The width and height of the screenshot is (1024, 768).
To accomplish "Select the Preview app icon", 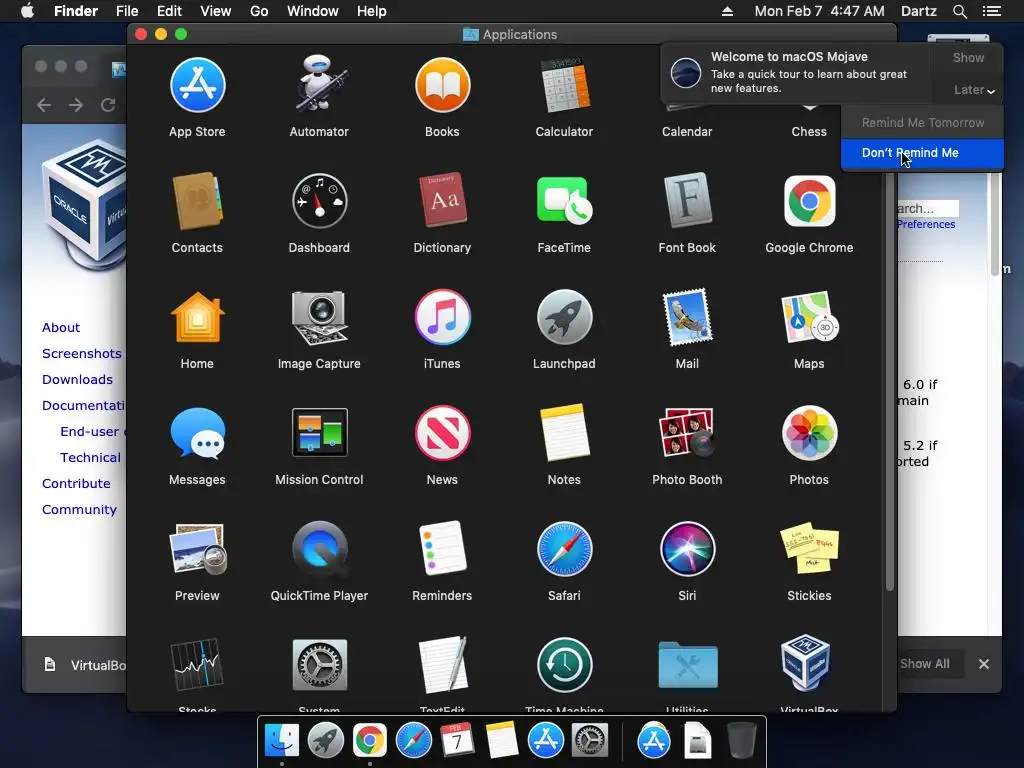I will click(197, 549).
